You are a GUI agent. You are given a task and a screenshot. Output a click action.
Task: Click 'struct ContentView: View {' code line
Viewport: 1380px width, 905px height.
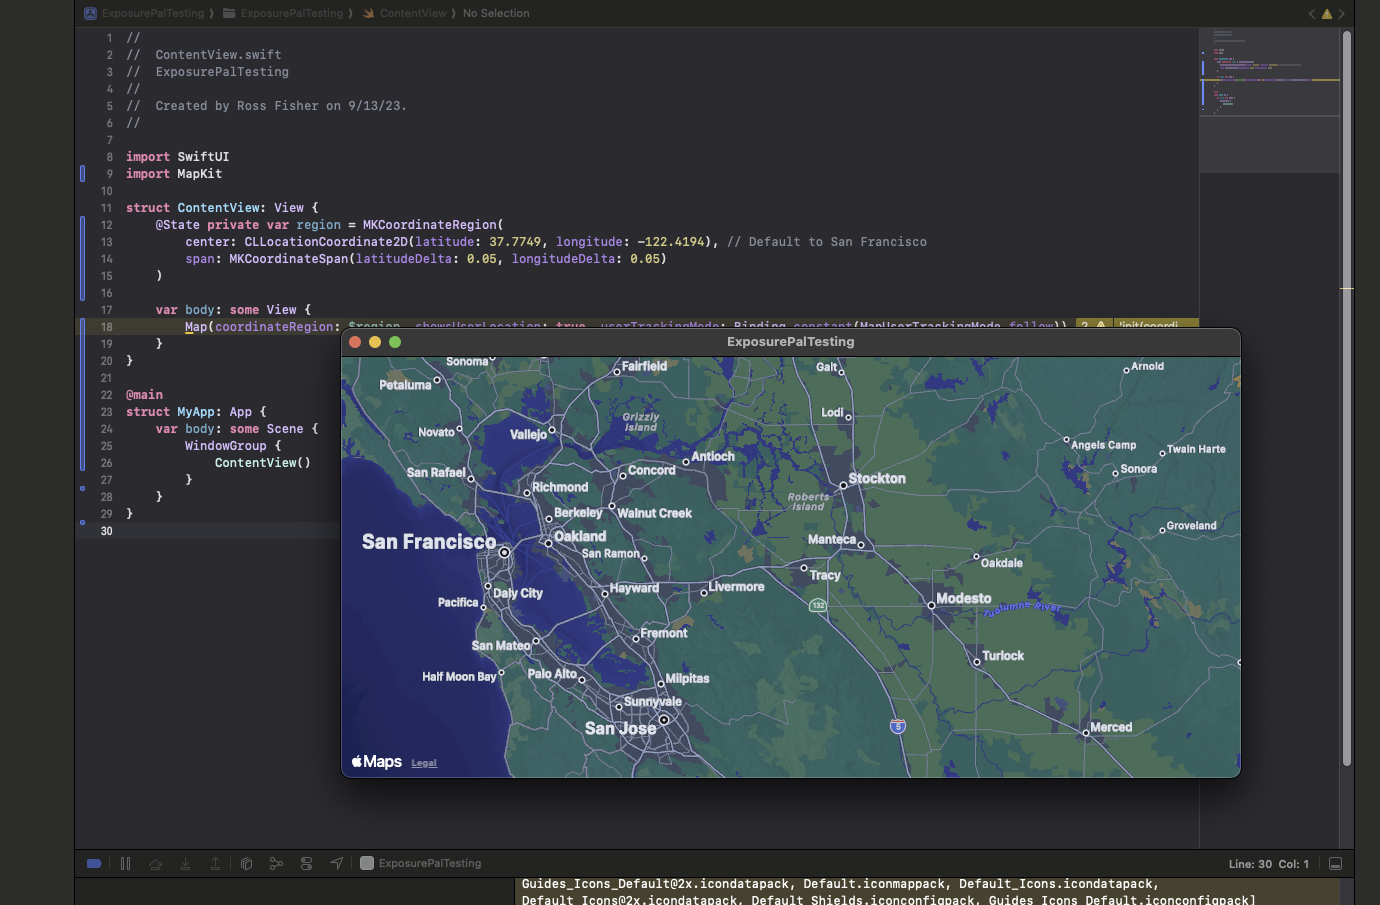(x=222, y=208)
